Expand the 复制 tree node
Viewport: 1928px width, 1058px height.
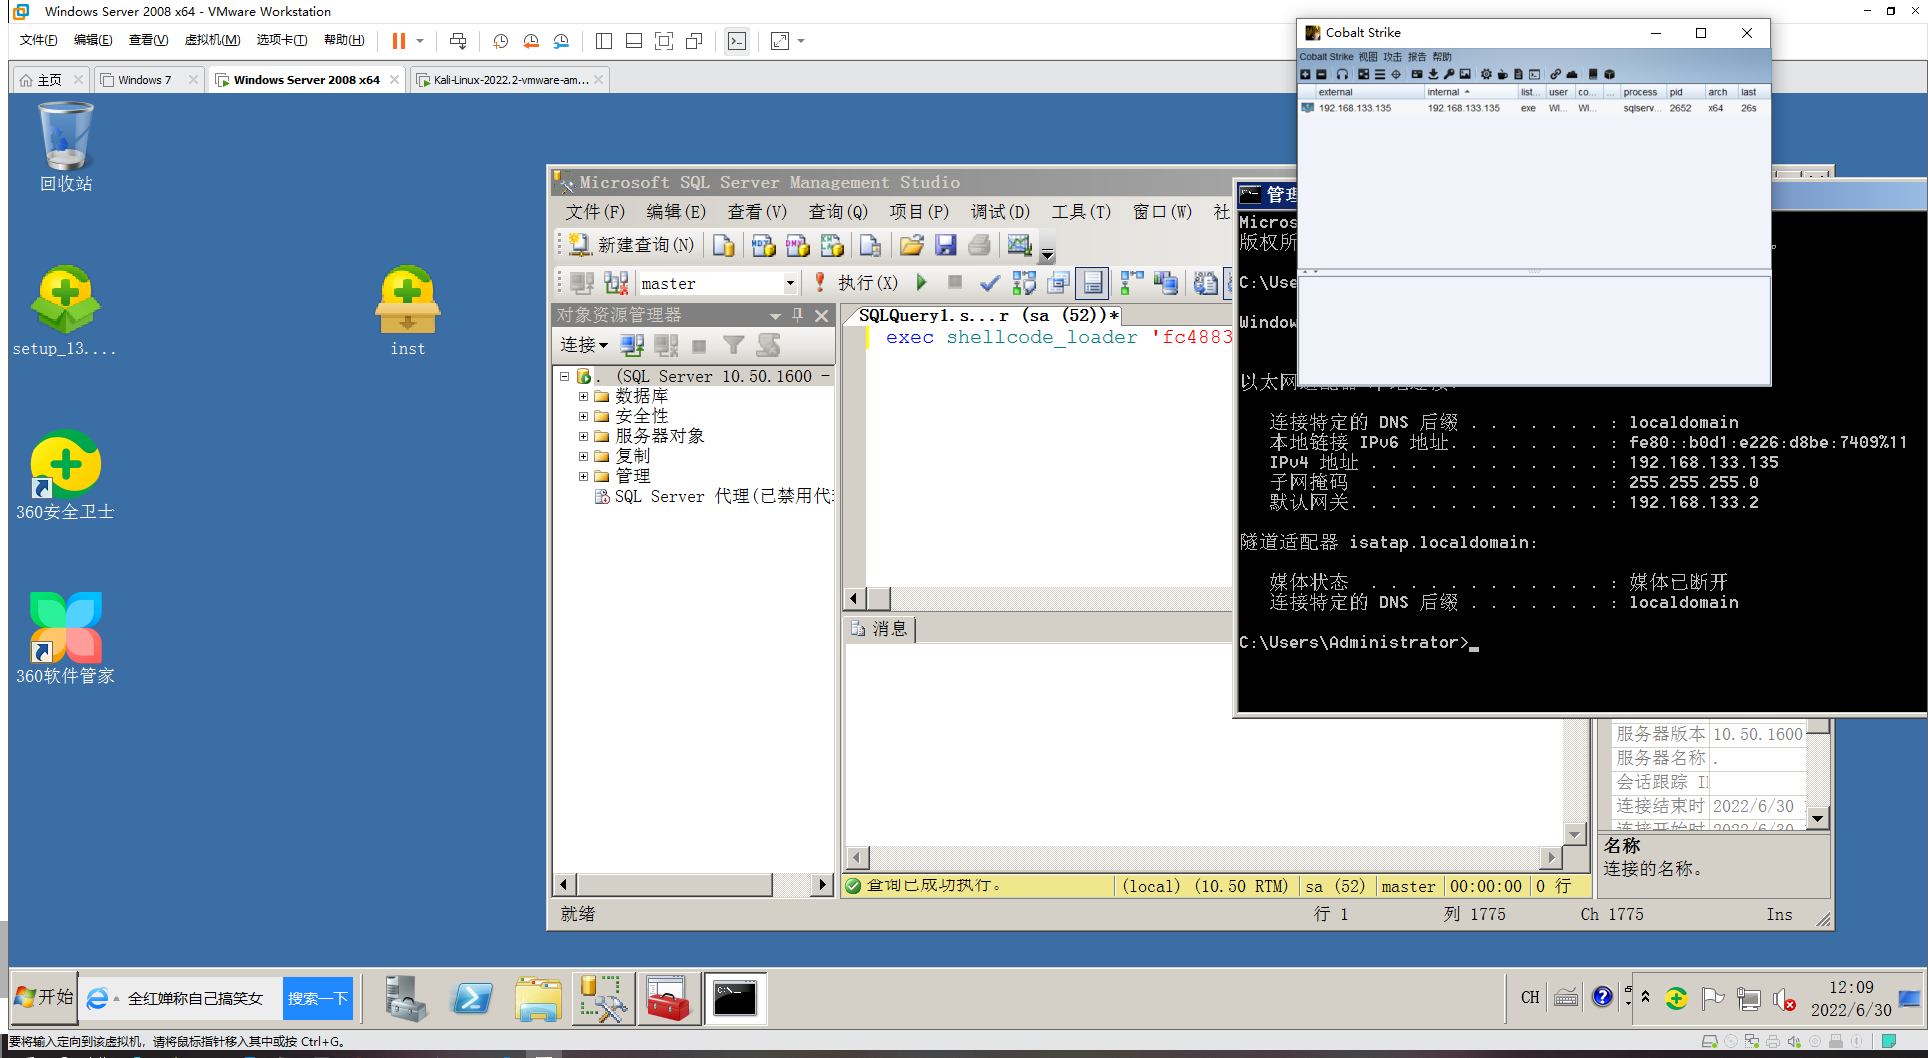coord(583,456)
